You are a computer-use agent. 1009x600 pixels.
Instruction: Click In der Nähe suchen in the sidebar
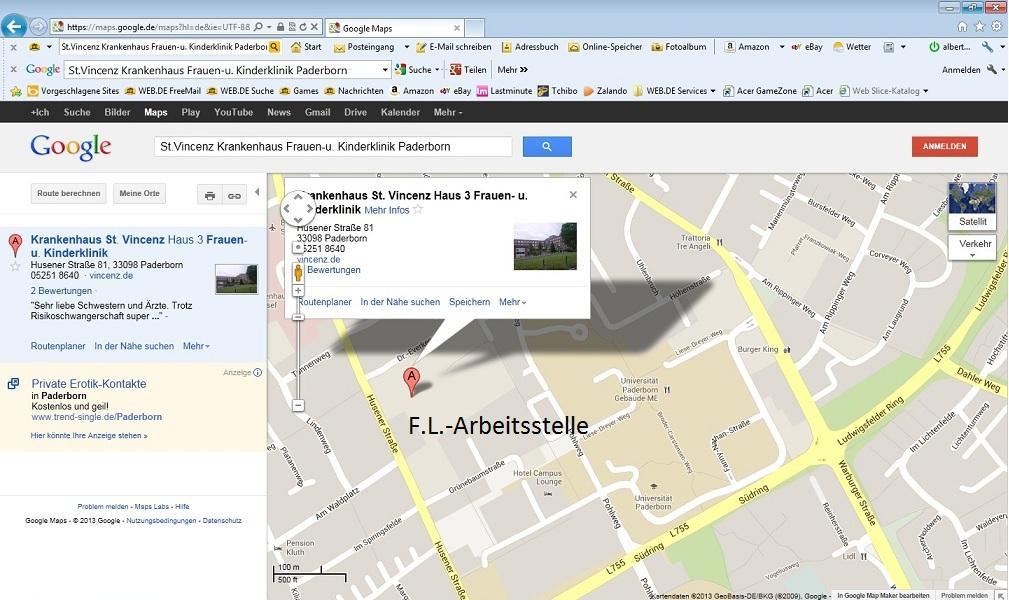[x=134, y=346]
